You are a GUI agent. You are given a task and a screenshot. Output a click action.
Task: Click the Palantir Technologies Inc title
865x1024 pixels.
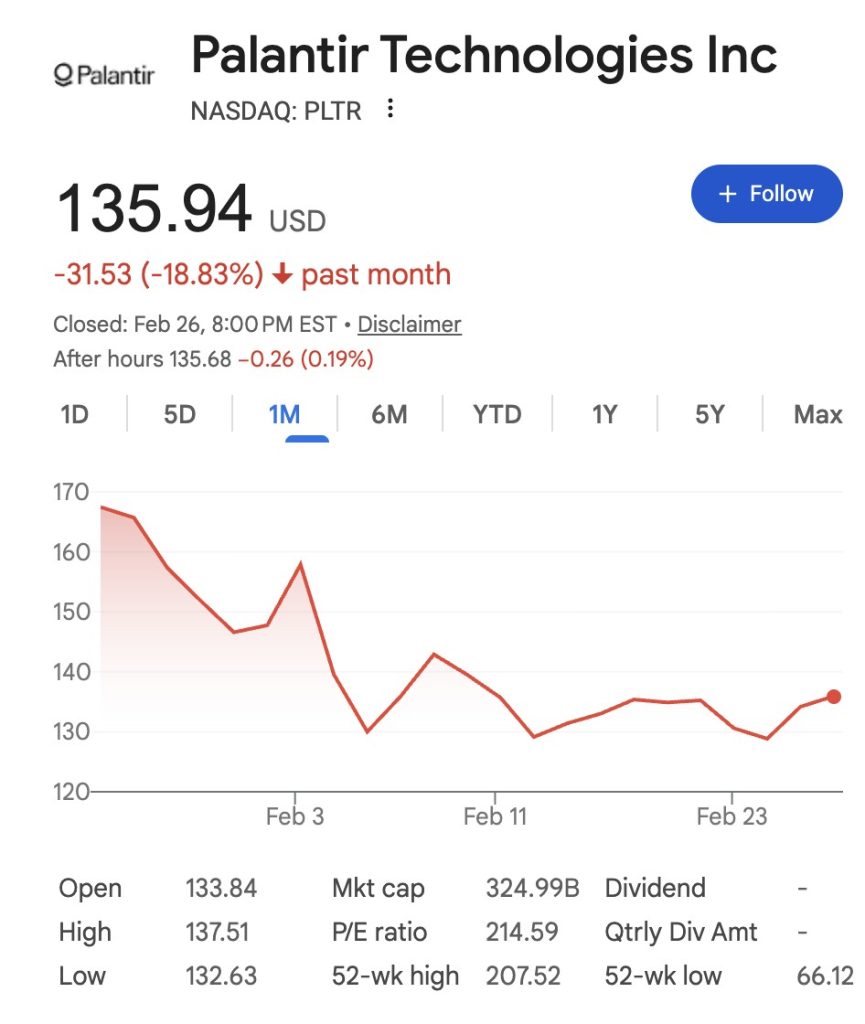[484, 55]
